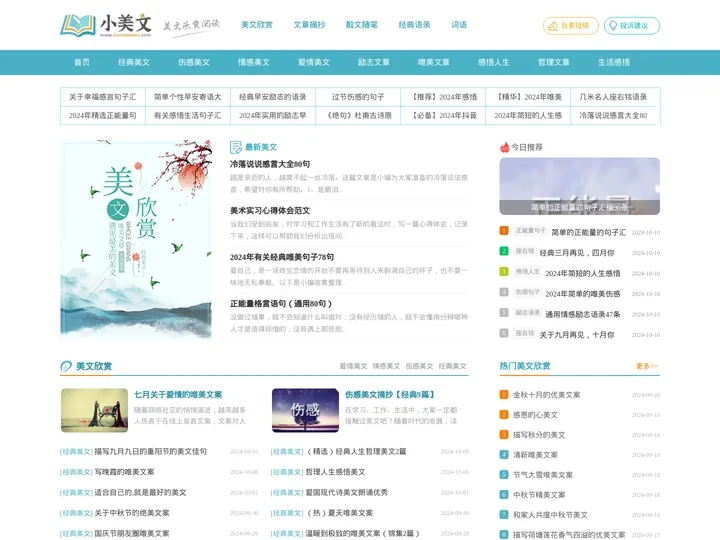Click the 我要投稿 submit button

pos(571,26)
